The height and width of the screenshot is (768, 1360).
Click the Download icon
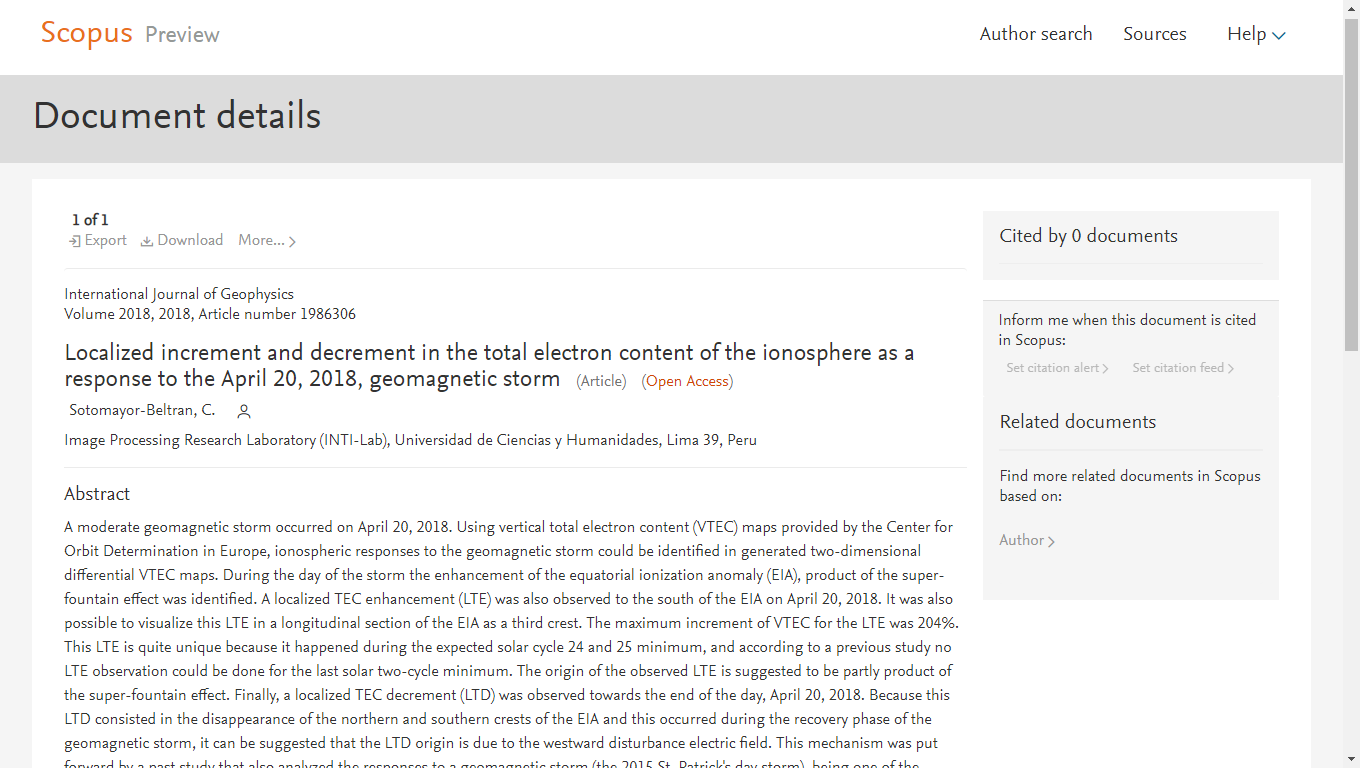pyautogui.click(x=147, y=241)
